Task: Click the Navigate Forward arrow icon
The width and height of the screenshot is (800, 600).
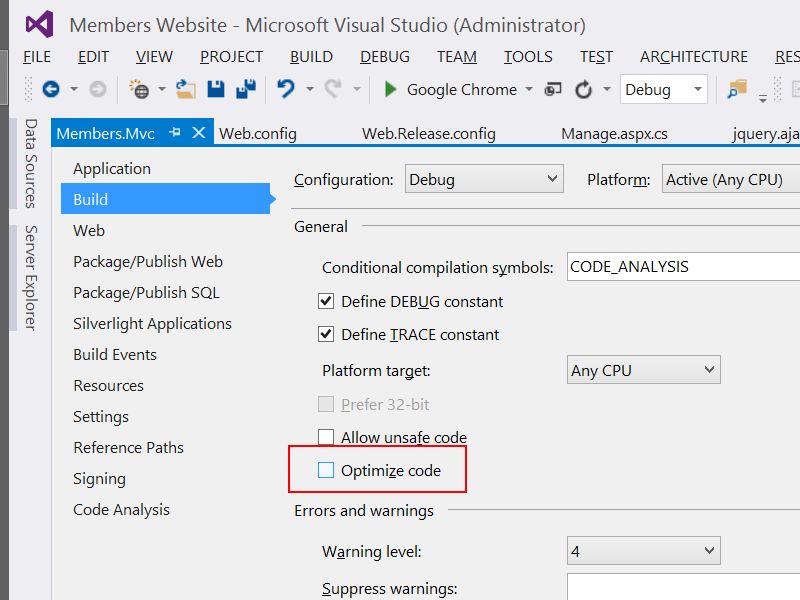Action: [x=97, y=89]
